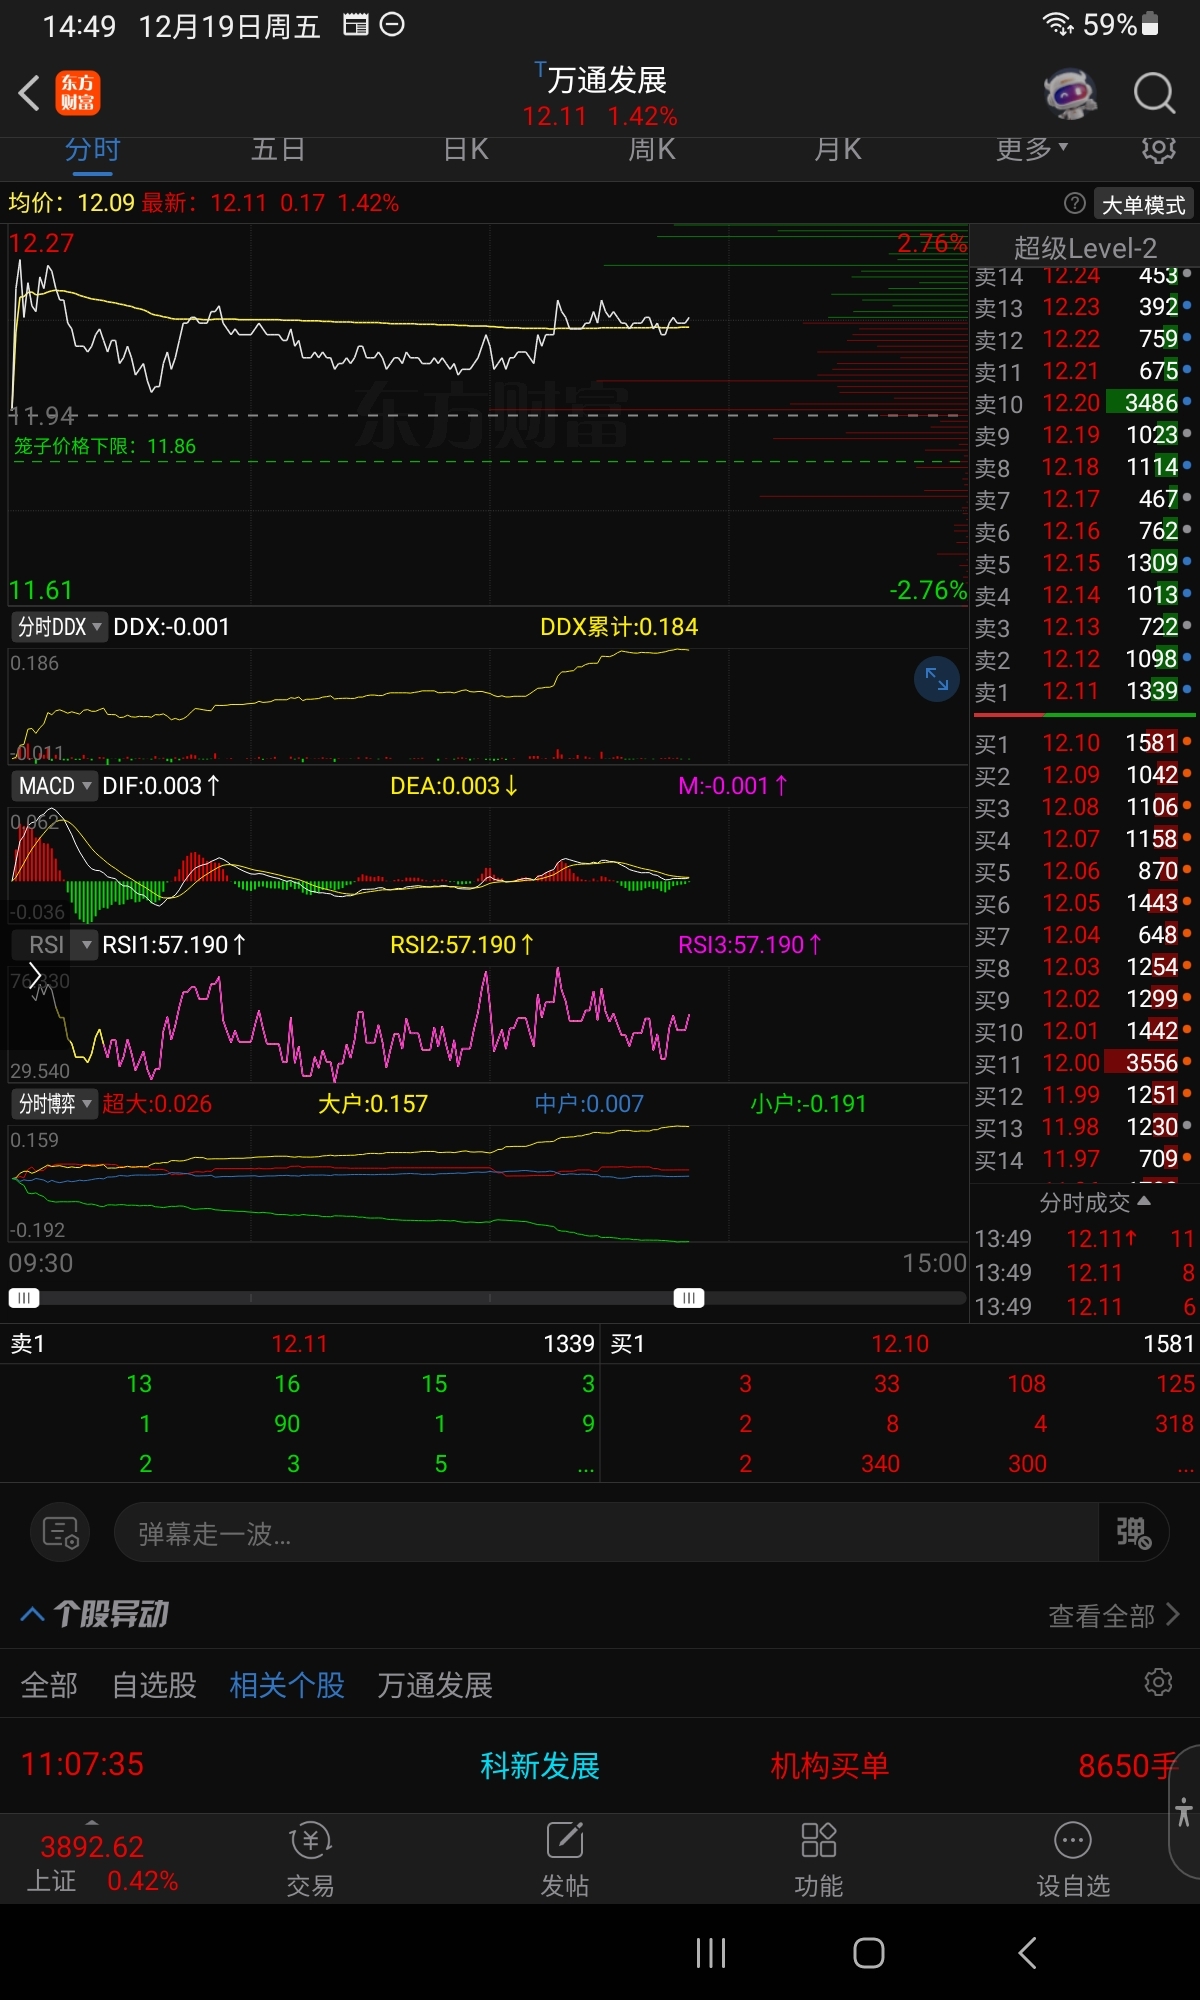Open the 东方财富 logo icon
This screenshot has height=2000, width=1200.
[x=78, y=93]
